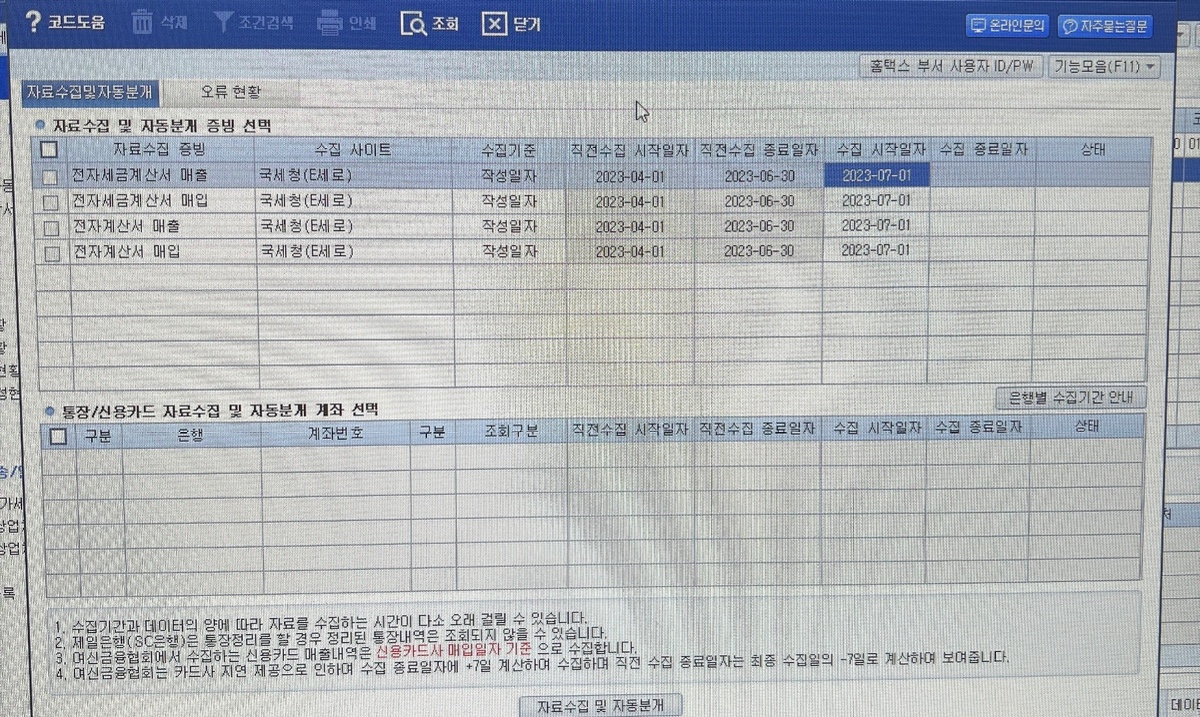Open the 자주묻는질문 FAQ button
The image size is (1200, 717).
[1105, 27]
